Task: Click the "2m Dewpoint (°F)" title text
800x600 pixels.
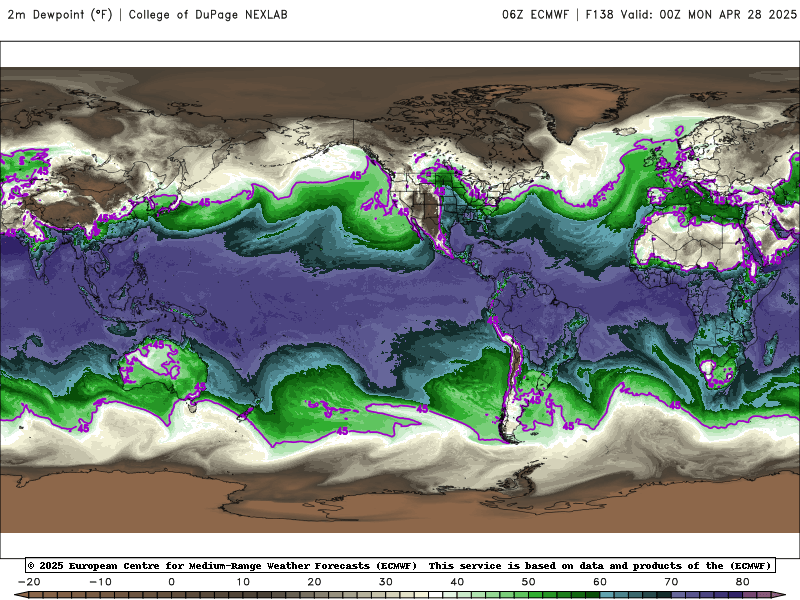Action: (x=60, y=14)
